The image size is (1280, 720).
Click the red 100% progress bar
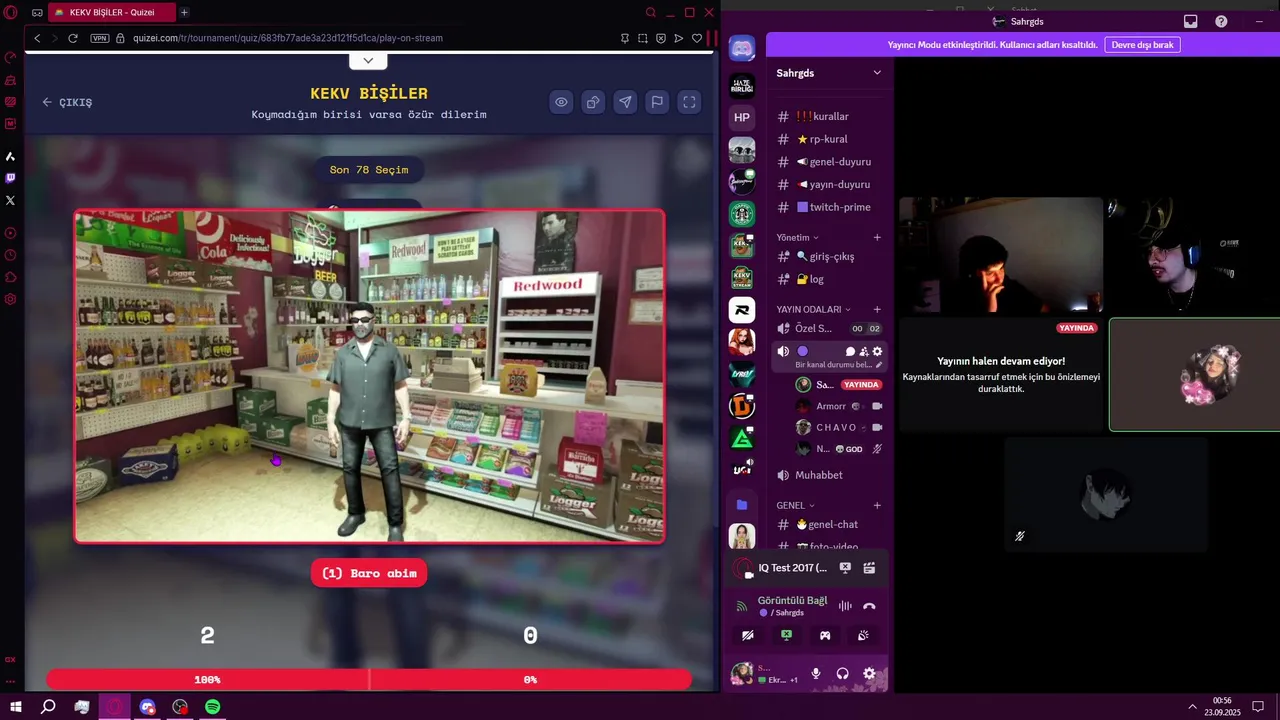(x=207, y=679)
